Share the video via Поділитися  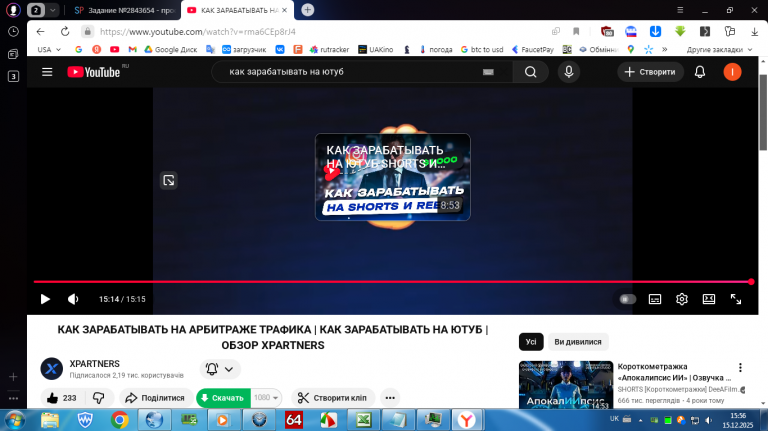(156, 398)
